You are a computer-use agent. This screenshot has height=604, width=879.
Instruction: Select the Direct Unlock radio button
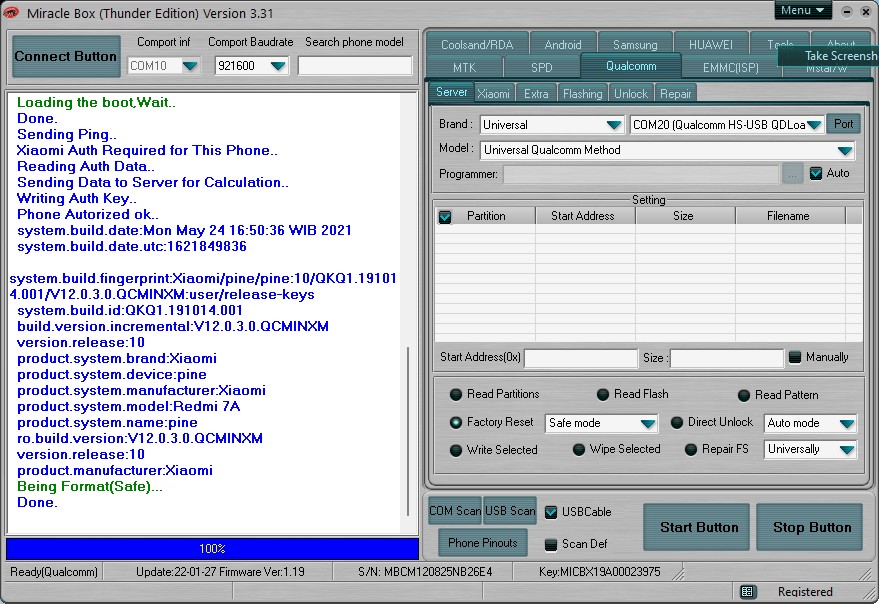coord(677,422)
